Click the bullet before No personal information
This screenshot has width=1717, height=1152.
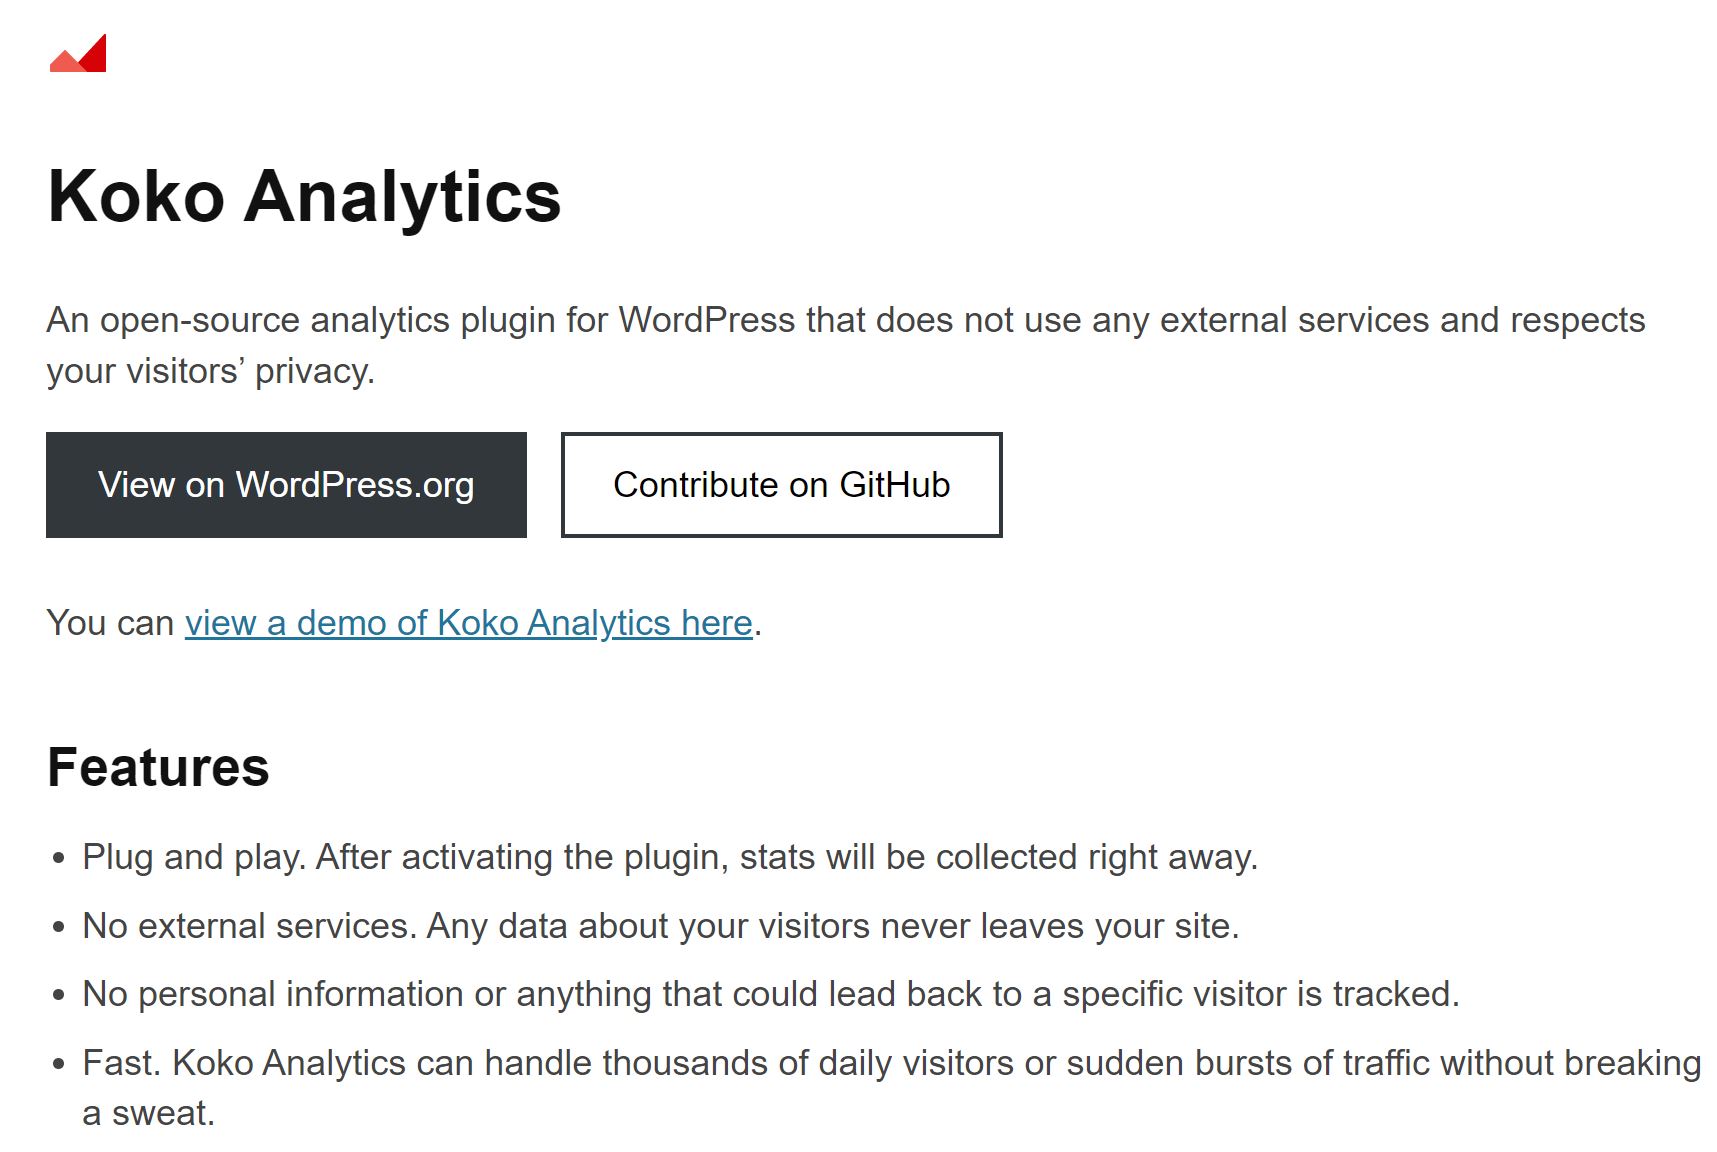pyautogui.click(x=59, y=995)
